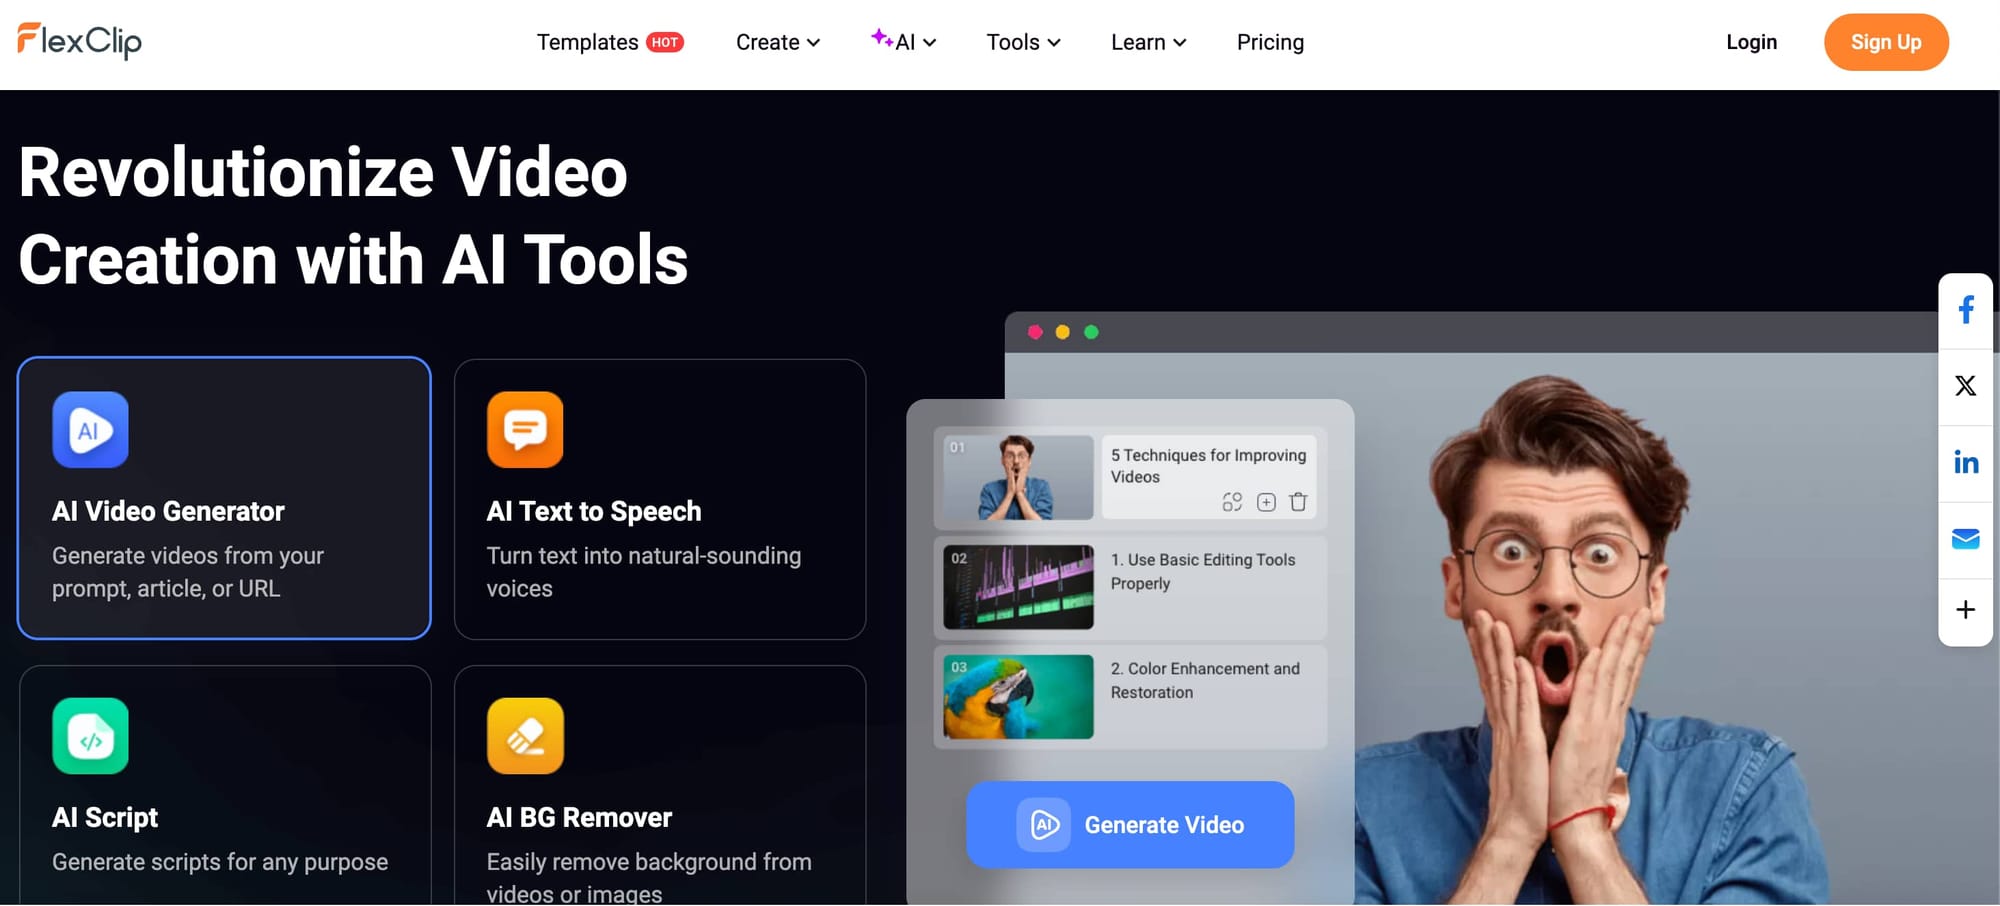2000x906 pixels.
Task: Expand the Learn dropdown menu
Action: coord(1148,42)
